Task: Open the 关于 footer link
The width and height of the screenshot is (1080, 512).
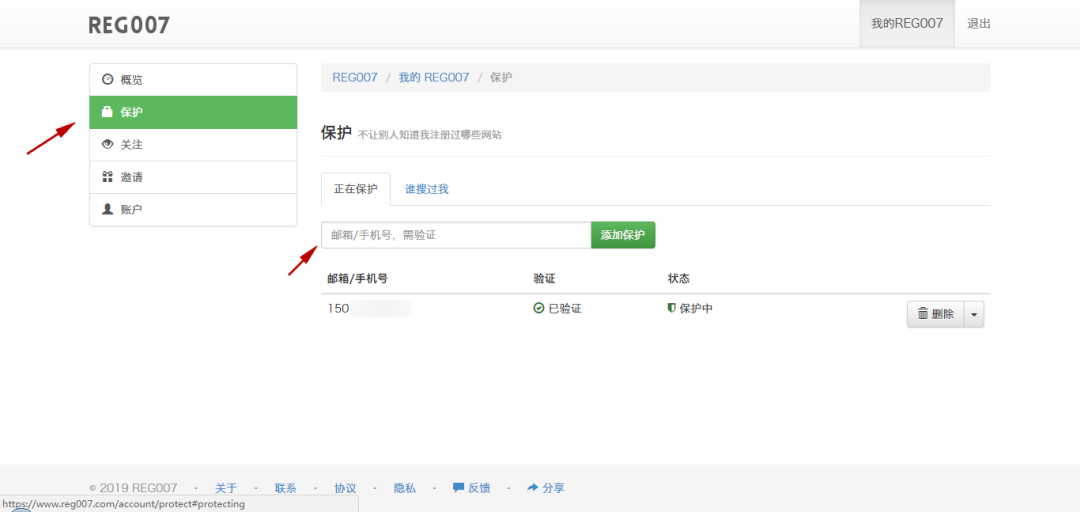Action: [226, 488]
